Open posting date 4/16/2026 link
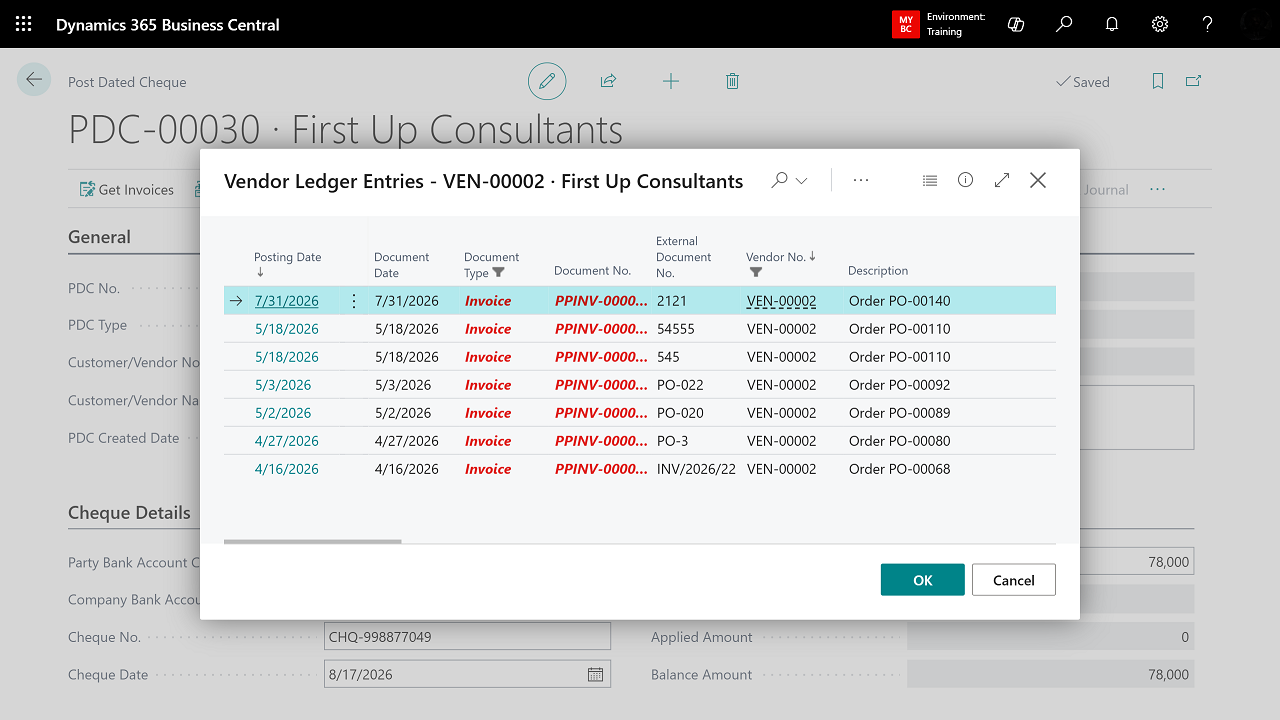Image resolution: width=1280 pixels, height=720 pixels. tap(287, 469)
